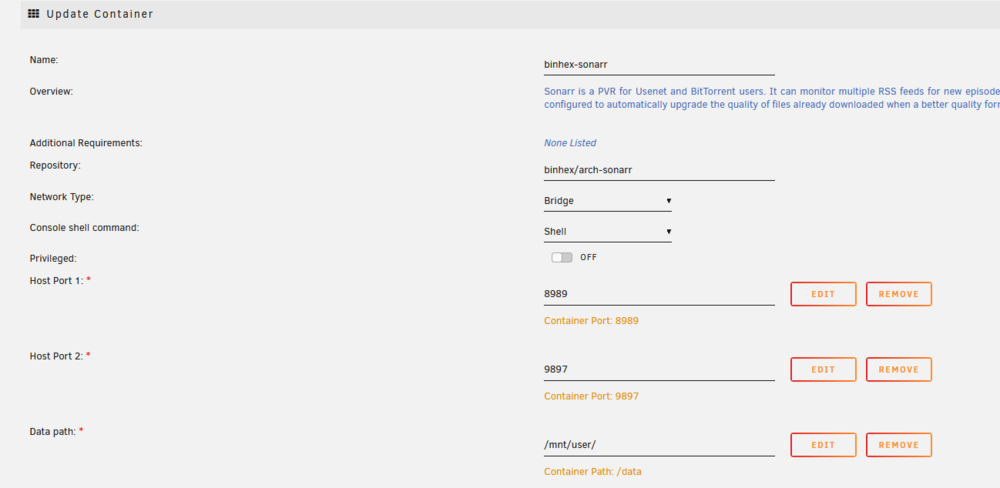Image resolution: width=1000 pixels, height=488 pixels.
Task: Click the Sonarr overview description text
Action: tap(772, 98)
